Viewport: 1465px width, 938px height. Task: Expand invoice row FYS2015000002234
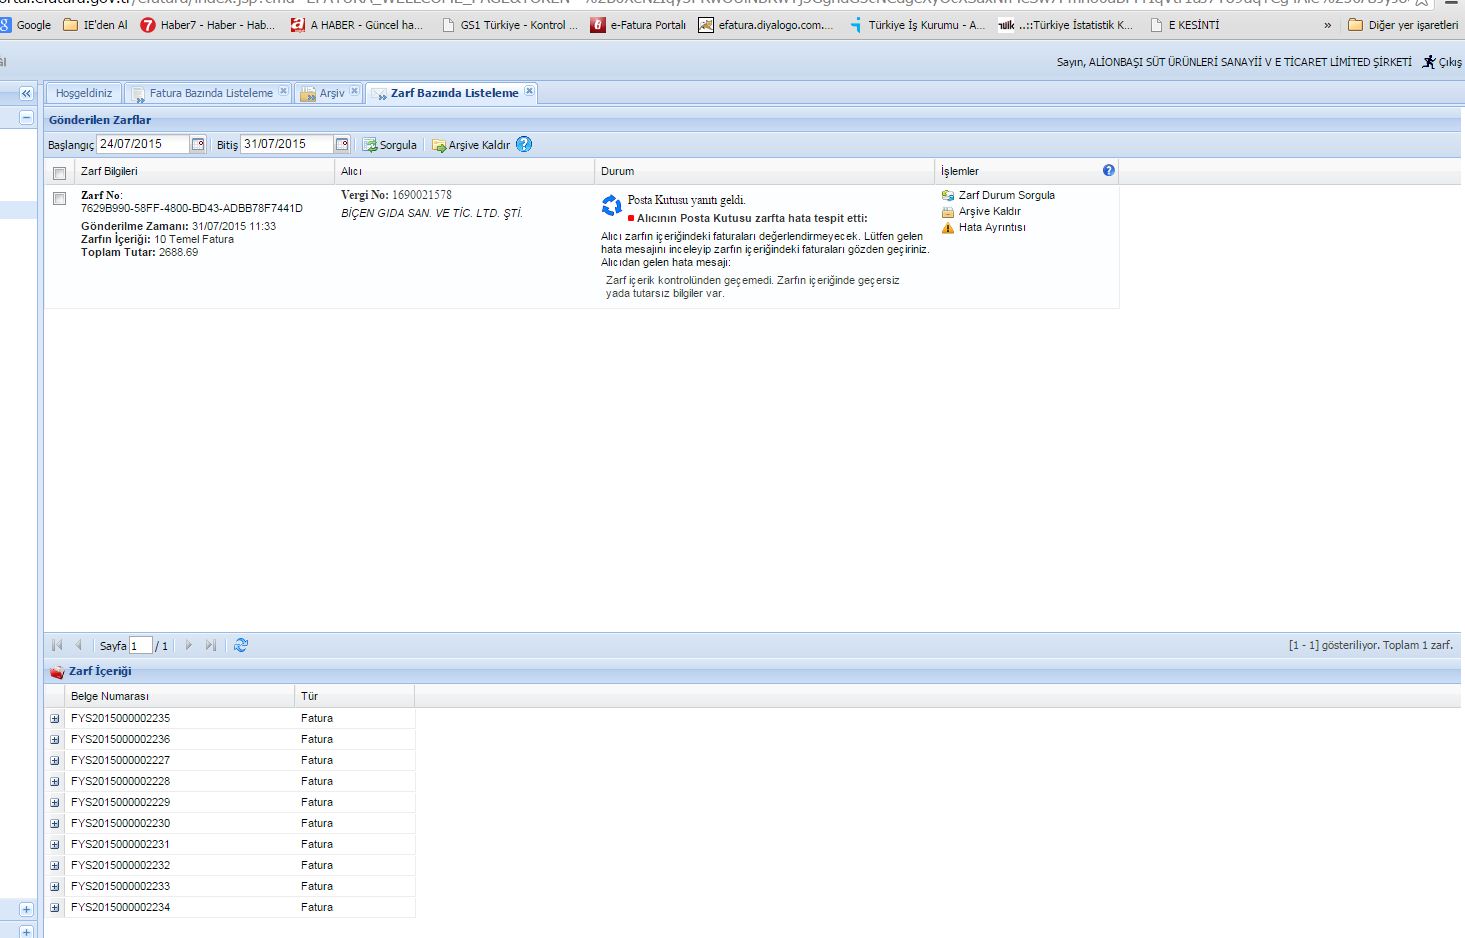pos(55,907)
